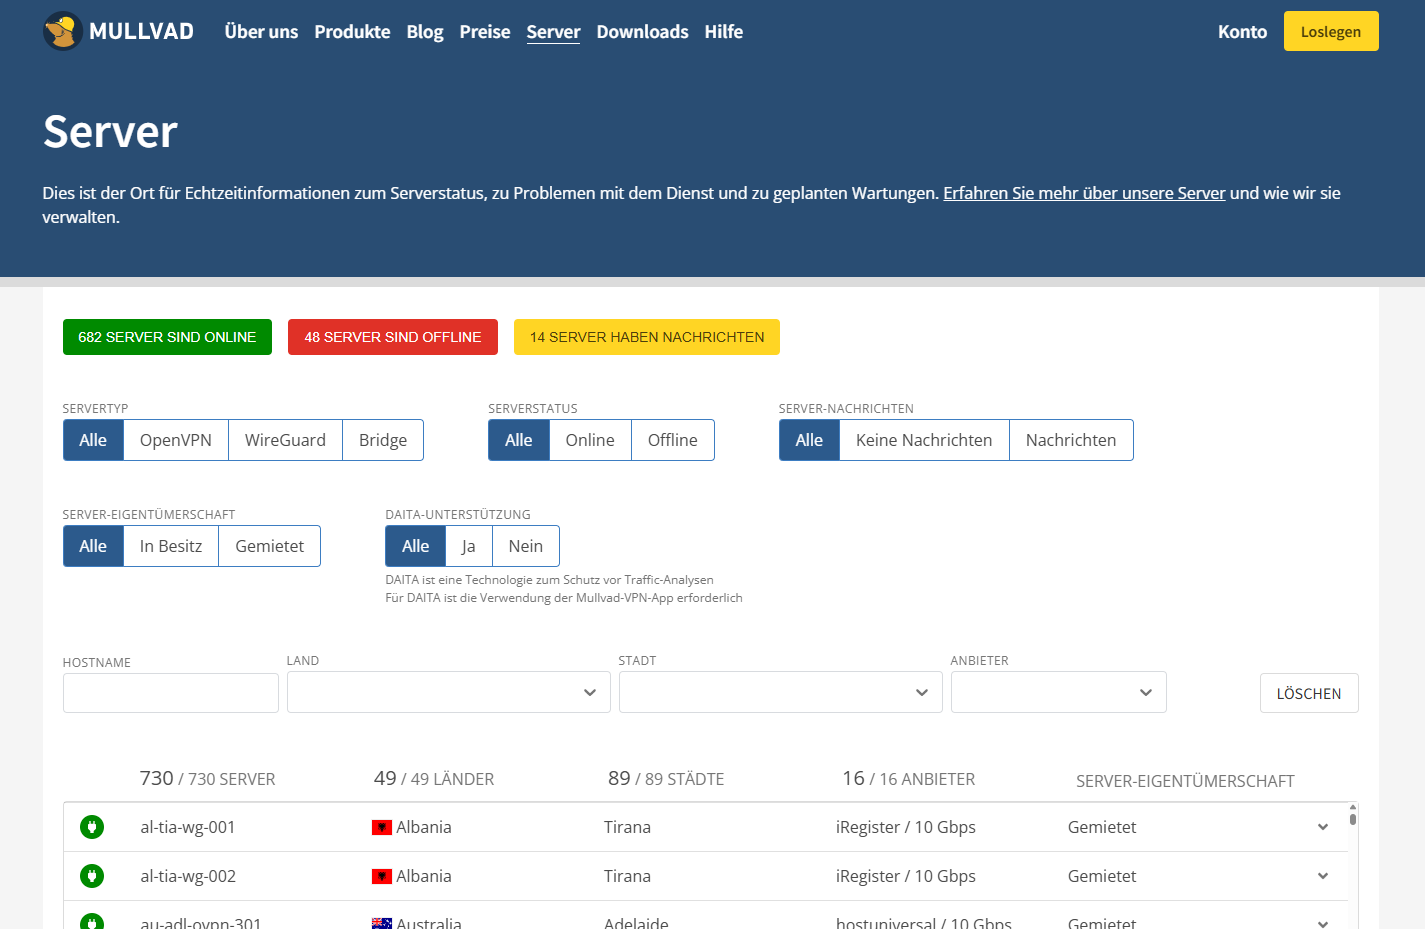This screenshot has width=1425, height=929.
Task: Filter server type by WireGuard
Action: [285, 440]
